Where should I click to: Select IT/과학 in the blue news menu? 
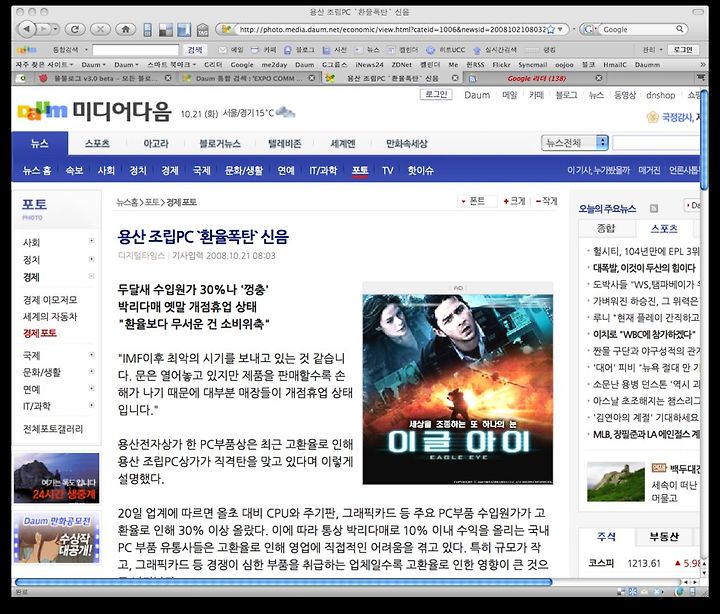[x=323, y=170]
